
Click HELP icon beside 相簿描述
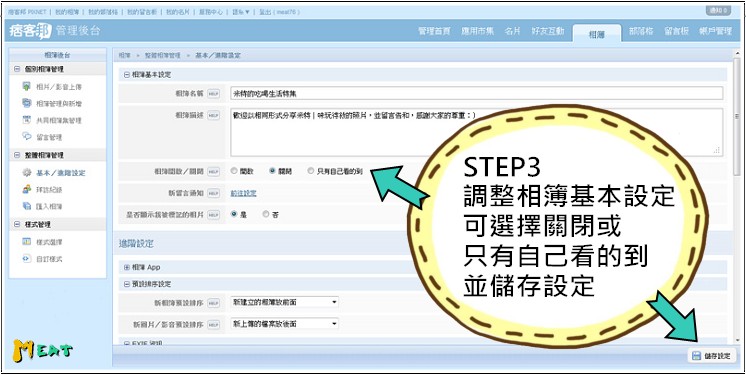(214, 115)
